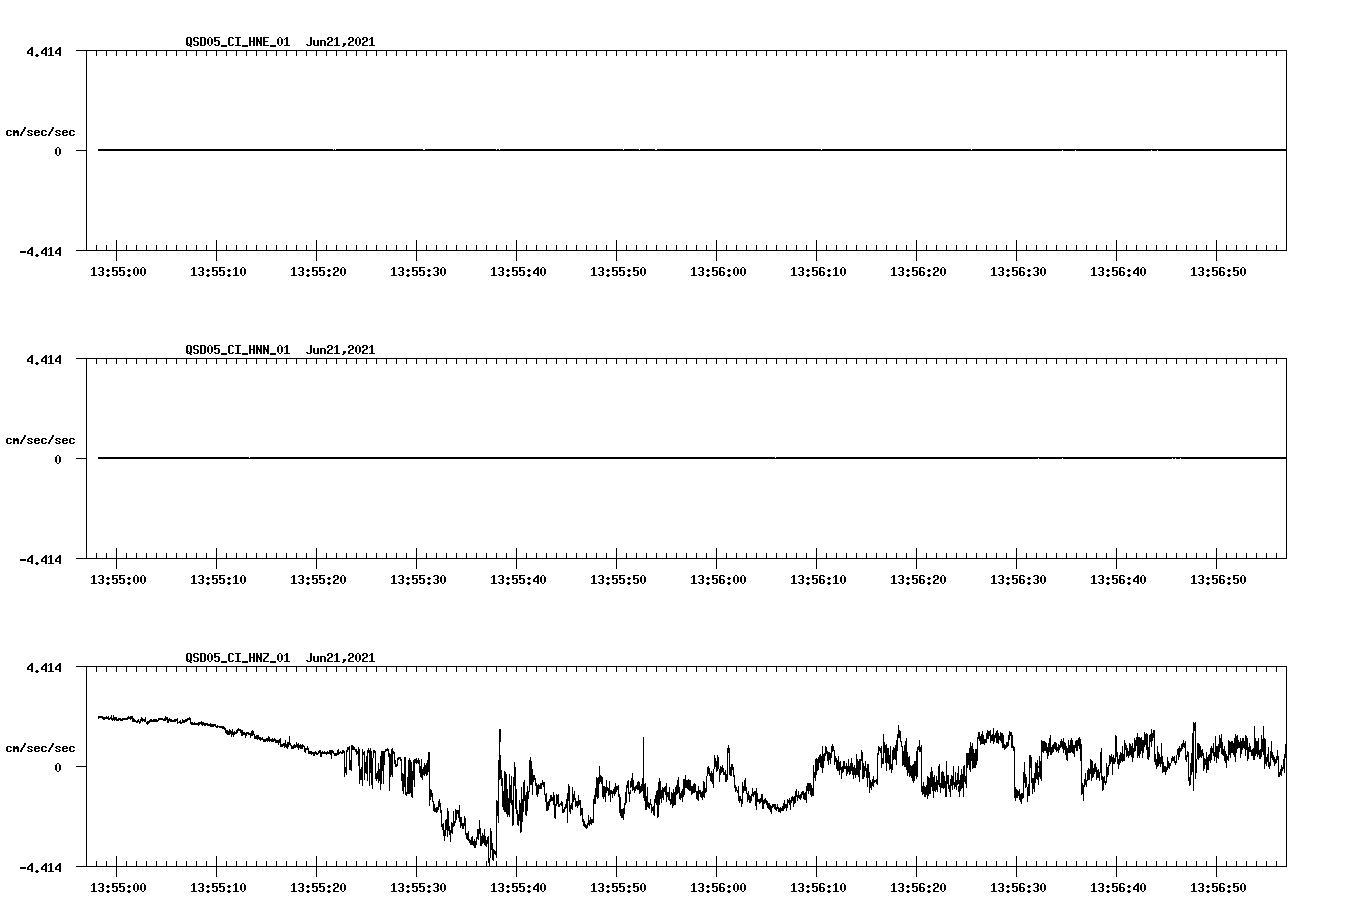The width and height of the screenshot is (1358, 924).
Task: Click the QSD05_CI_HNN_01 plot title
Action: 280,350
